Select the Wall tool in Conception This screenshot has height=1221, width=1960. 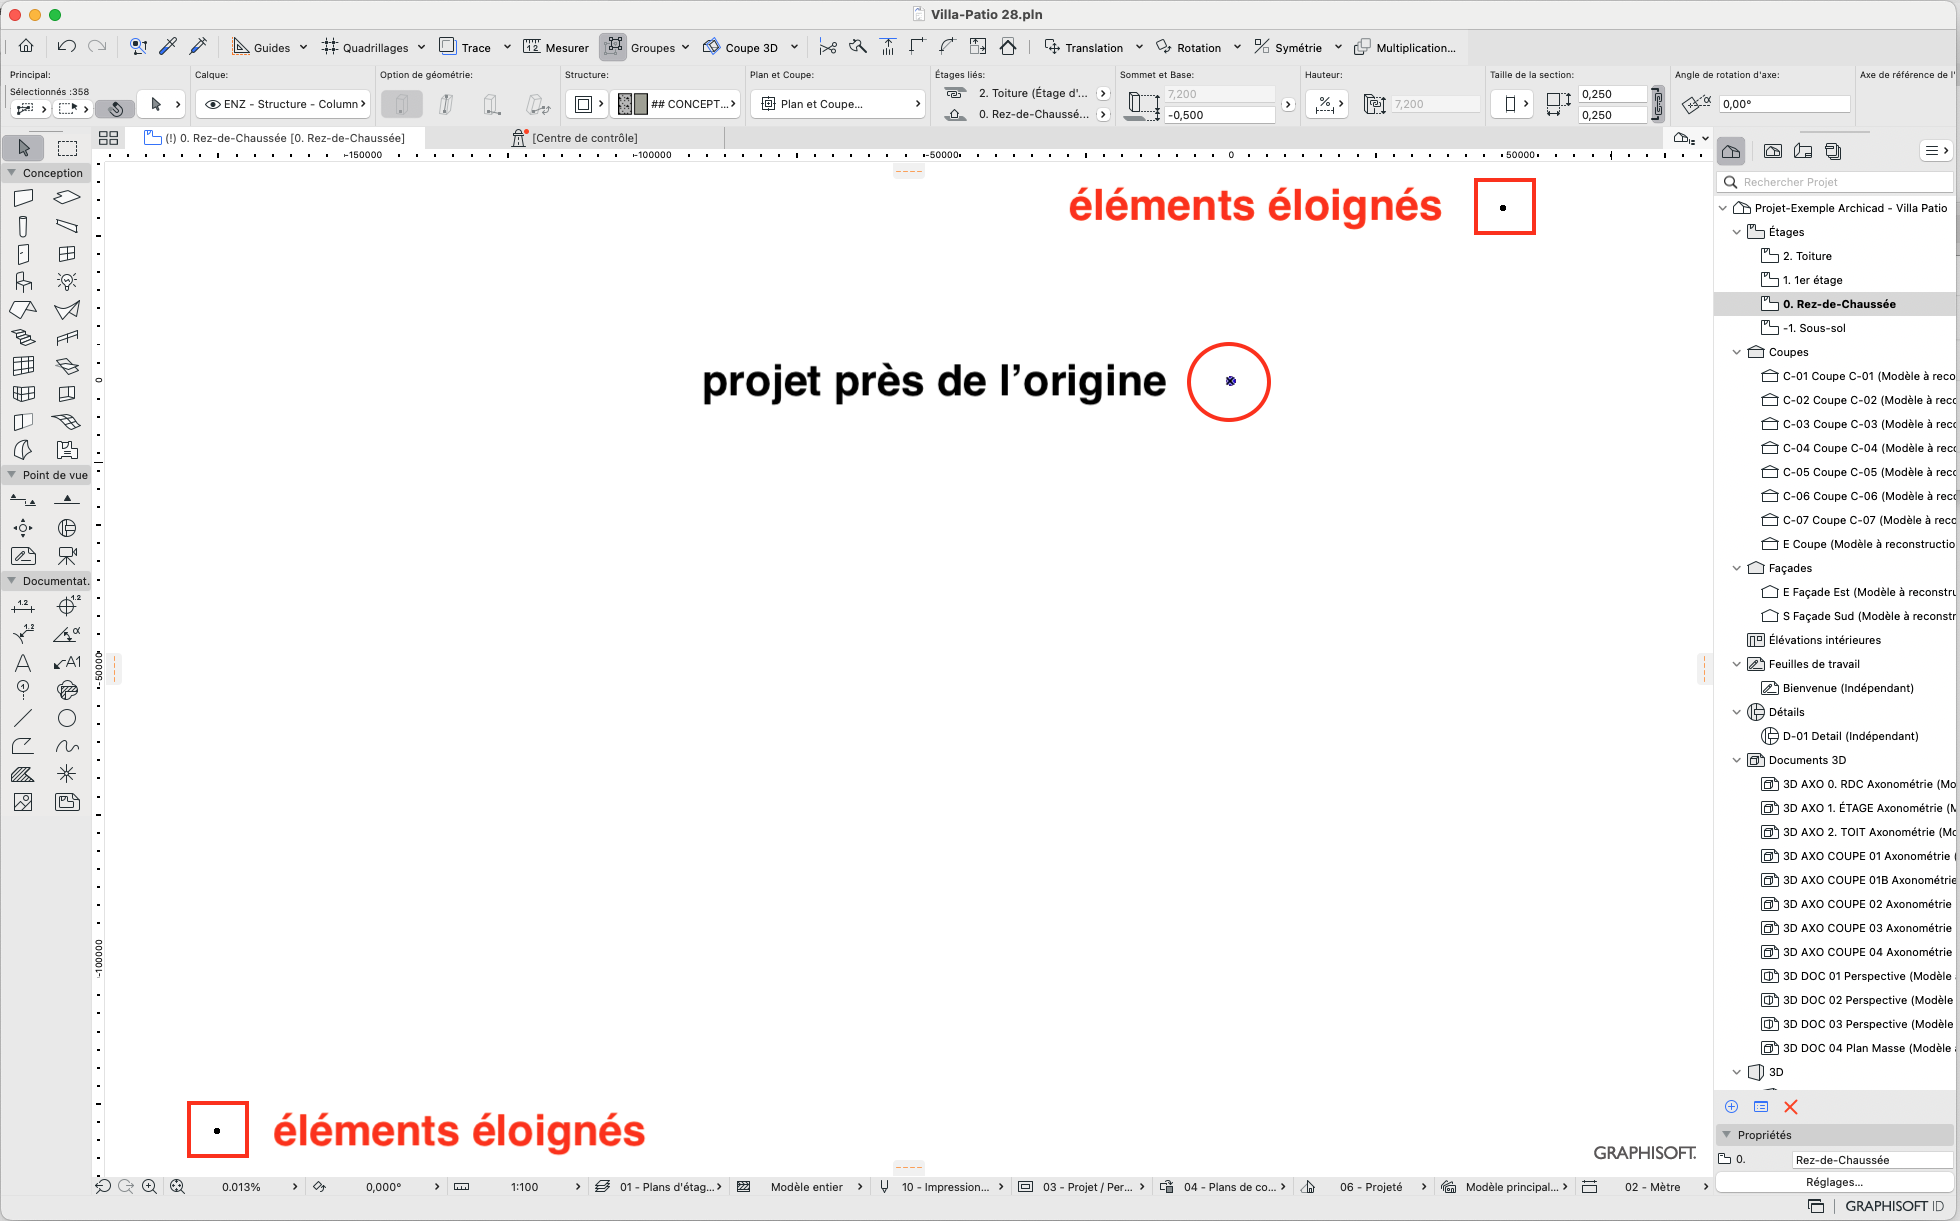[x=23, y=198]
